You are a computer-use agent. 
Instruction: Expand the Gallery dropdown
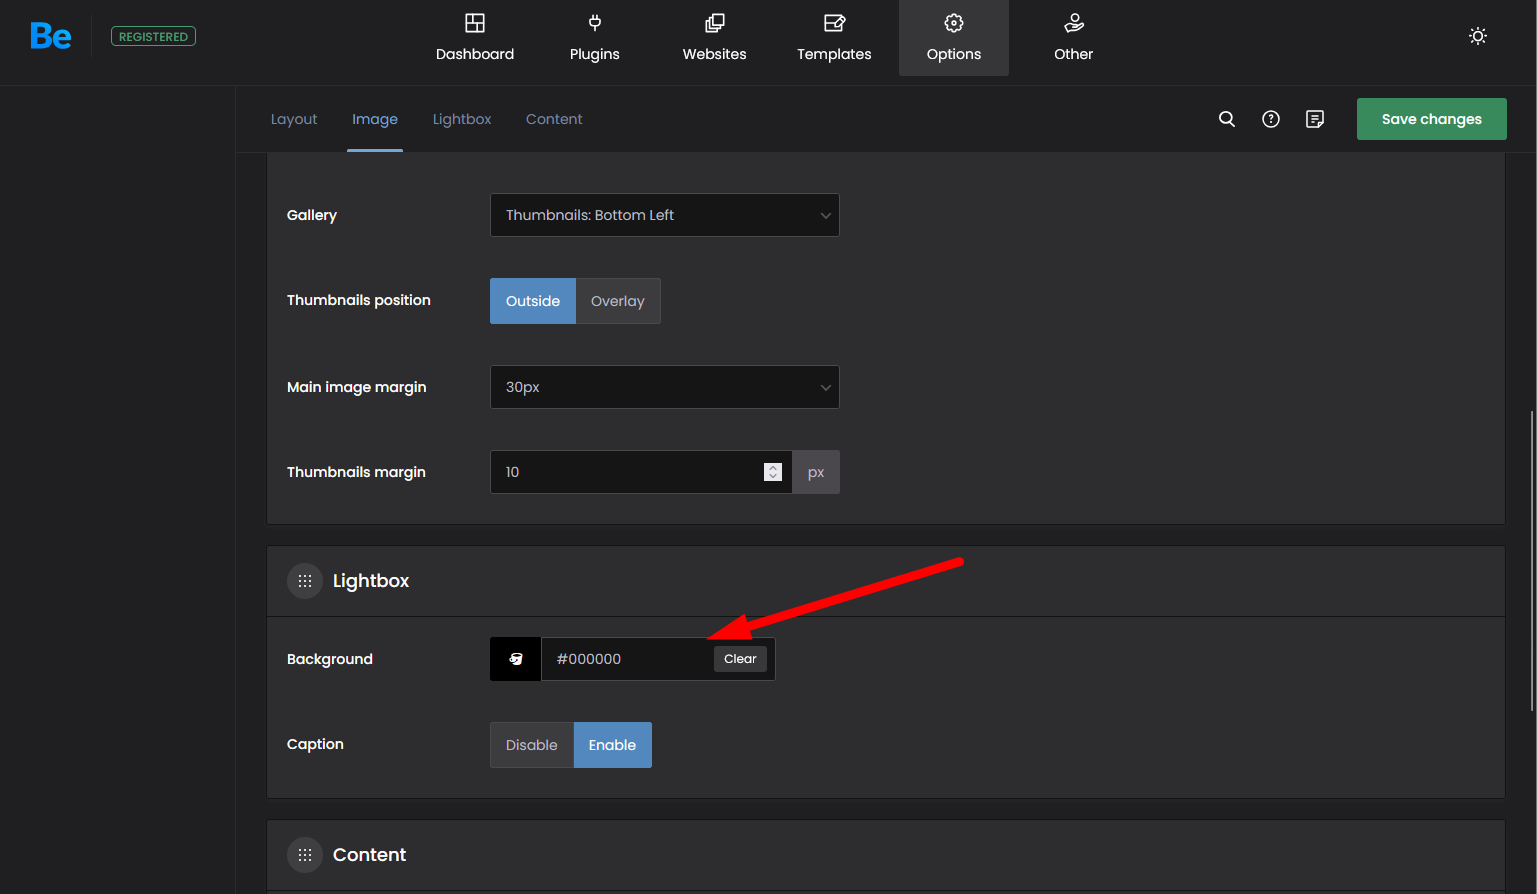pyautogui.click(x=664, y=215)
